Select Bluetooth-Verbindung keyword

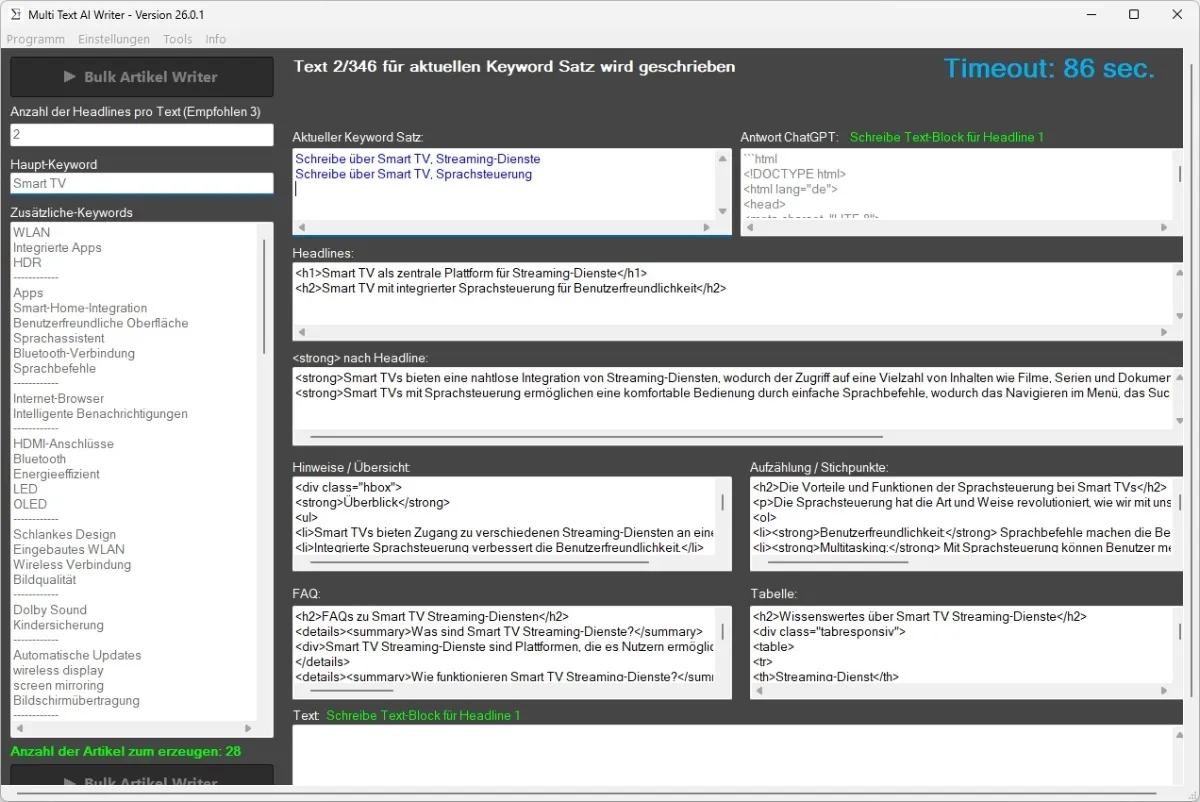coord(74,353)
